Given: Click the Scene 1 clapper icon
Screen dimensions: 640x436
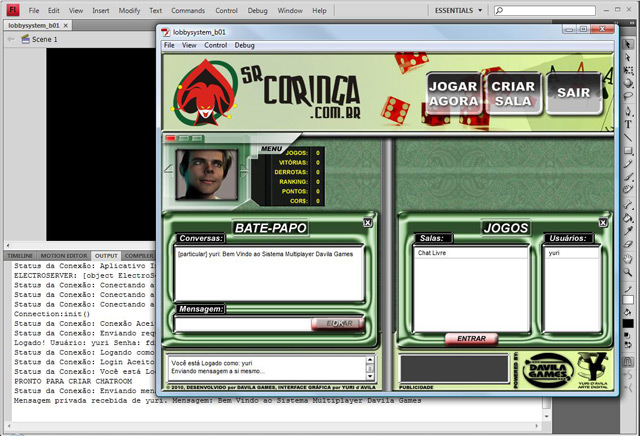Looking at the screenshot, I should [x=25, y=39].
